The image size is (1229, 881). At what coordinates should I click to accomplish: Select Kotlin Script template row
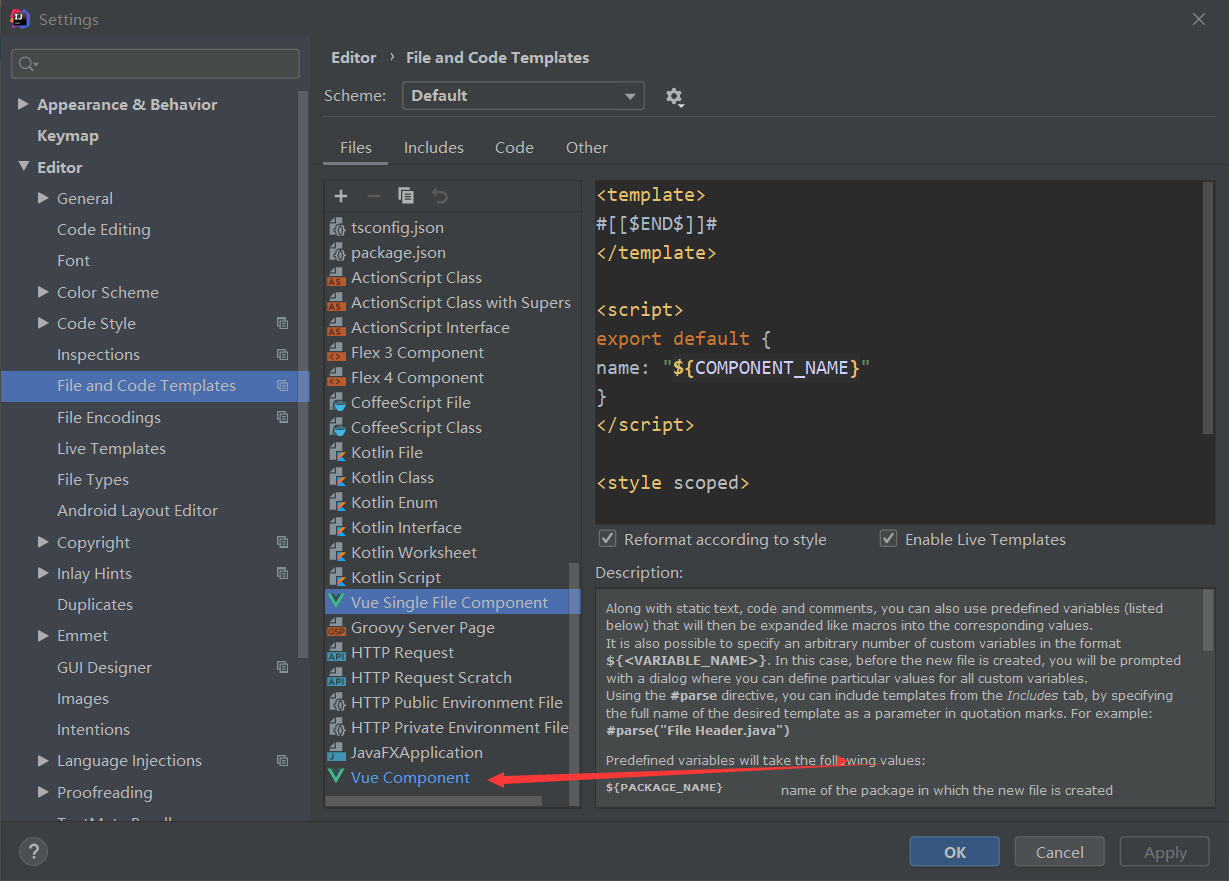tap(447, 577)
